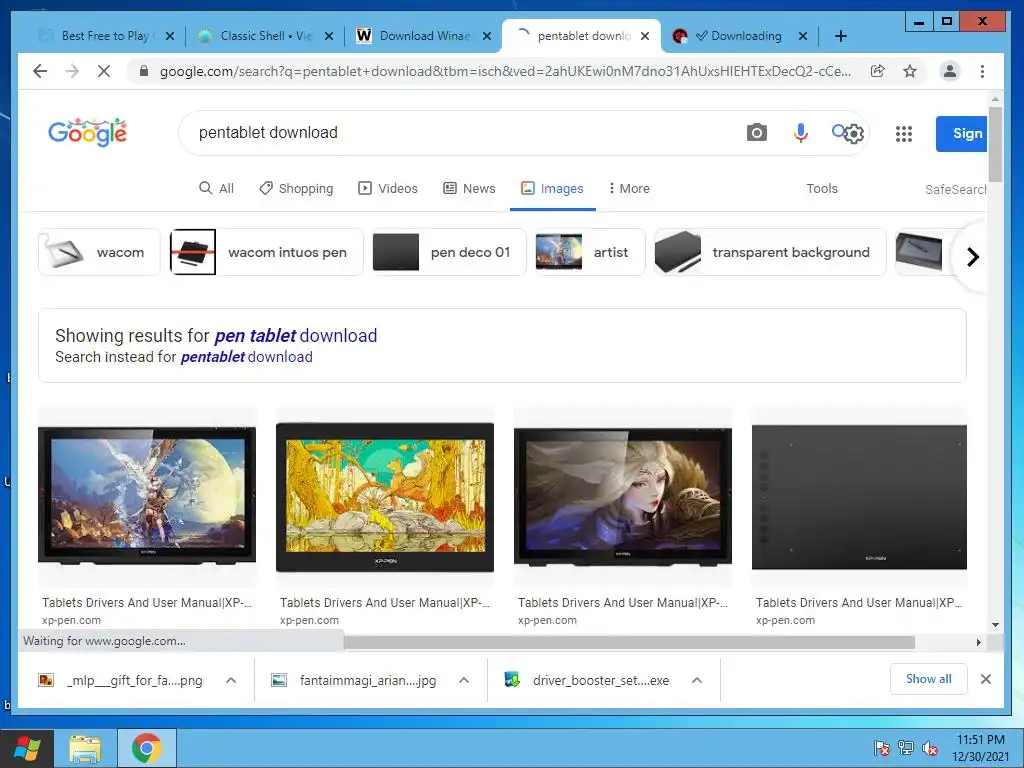This screenshot has width=1024, height=768.
Task: Stop loading the page
Action: (x=104, y=71)
